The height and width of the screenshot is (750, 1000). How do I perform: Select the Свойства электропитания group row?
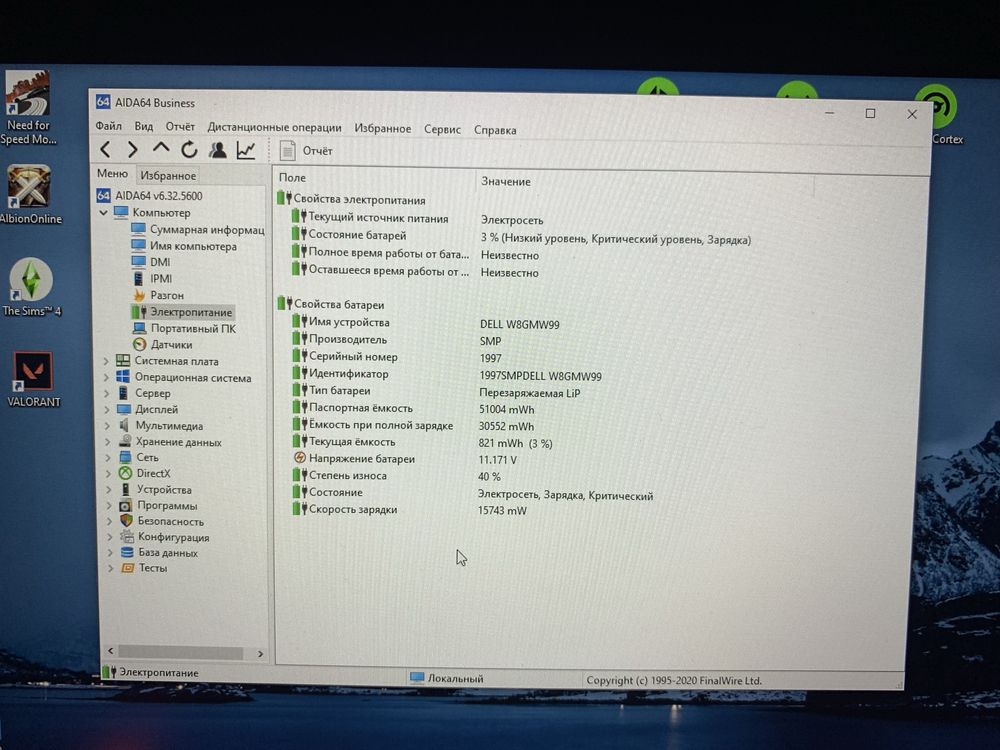tap(351, 200)
